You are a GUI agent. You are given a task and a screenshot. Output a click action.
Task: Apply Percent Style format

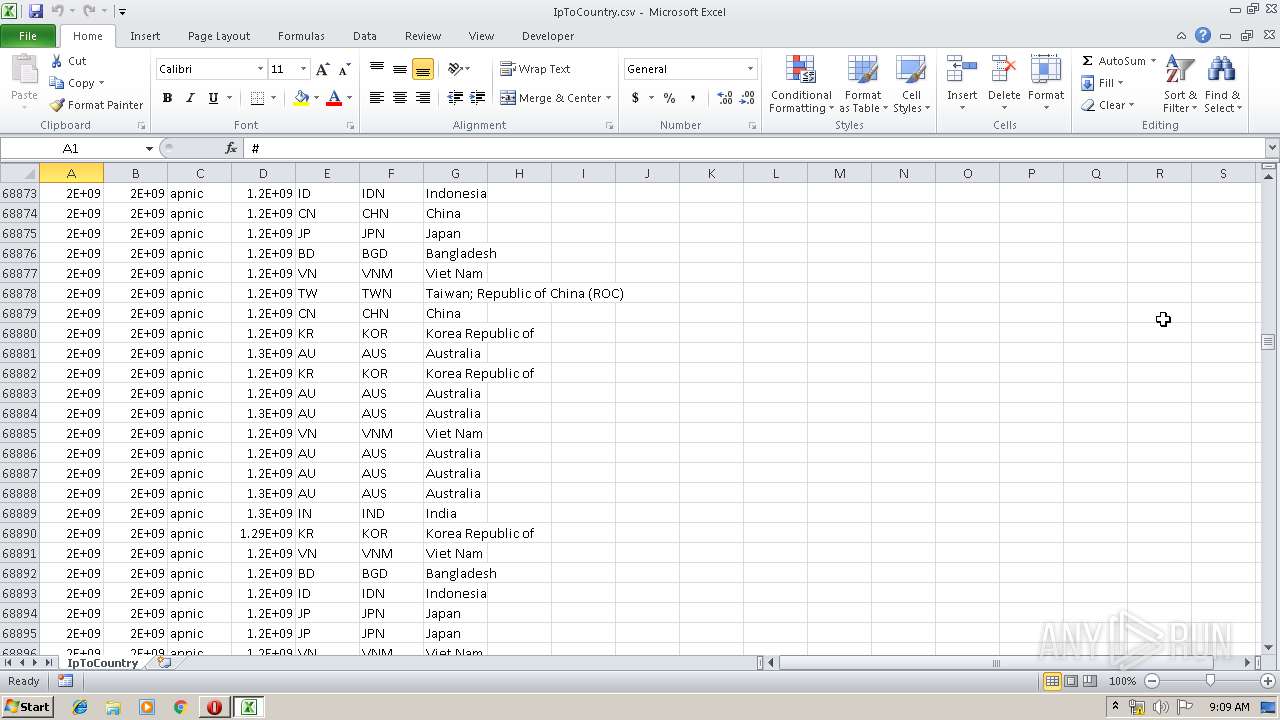(x=669, y=98)
